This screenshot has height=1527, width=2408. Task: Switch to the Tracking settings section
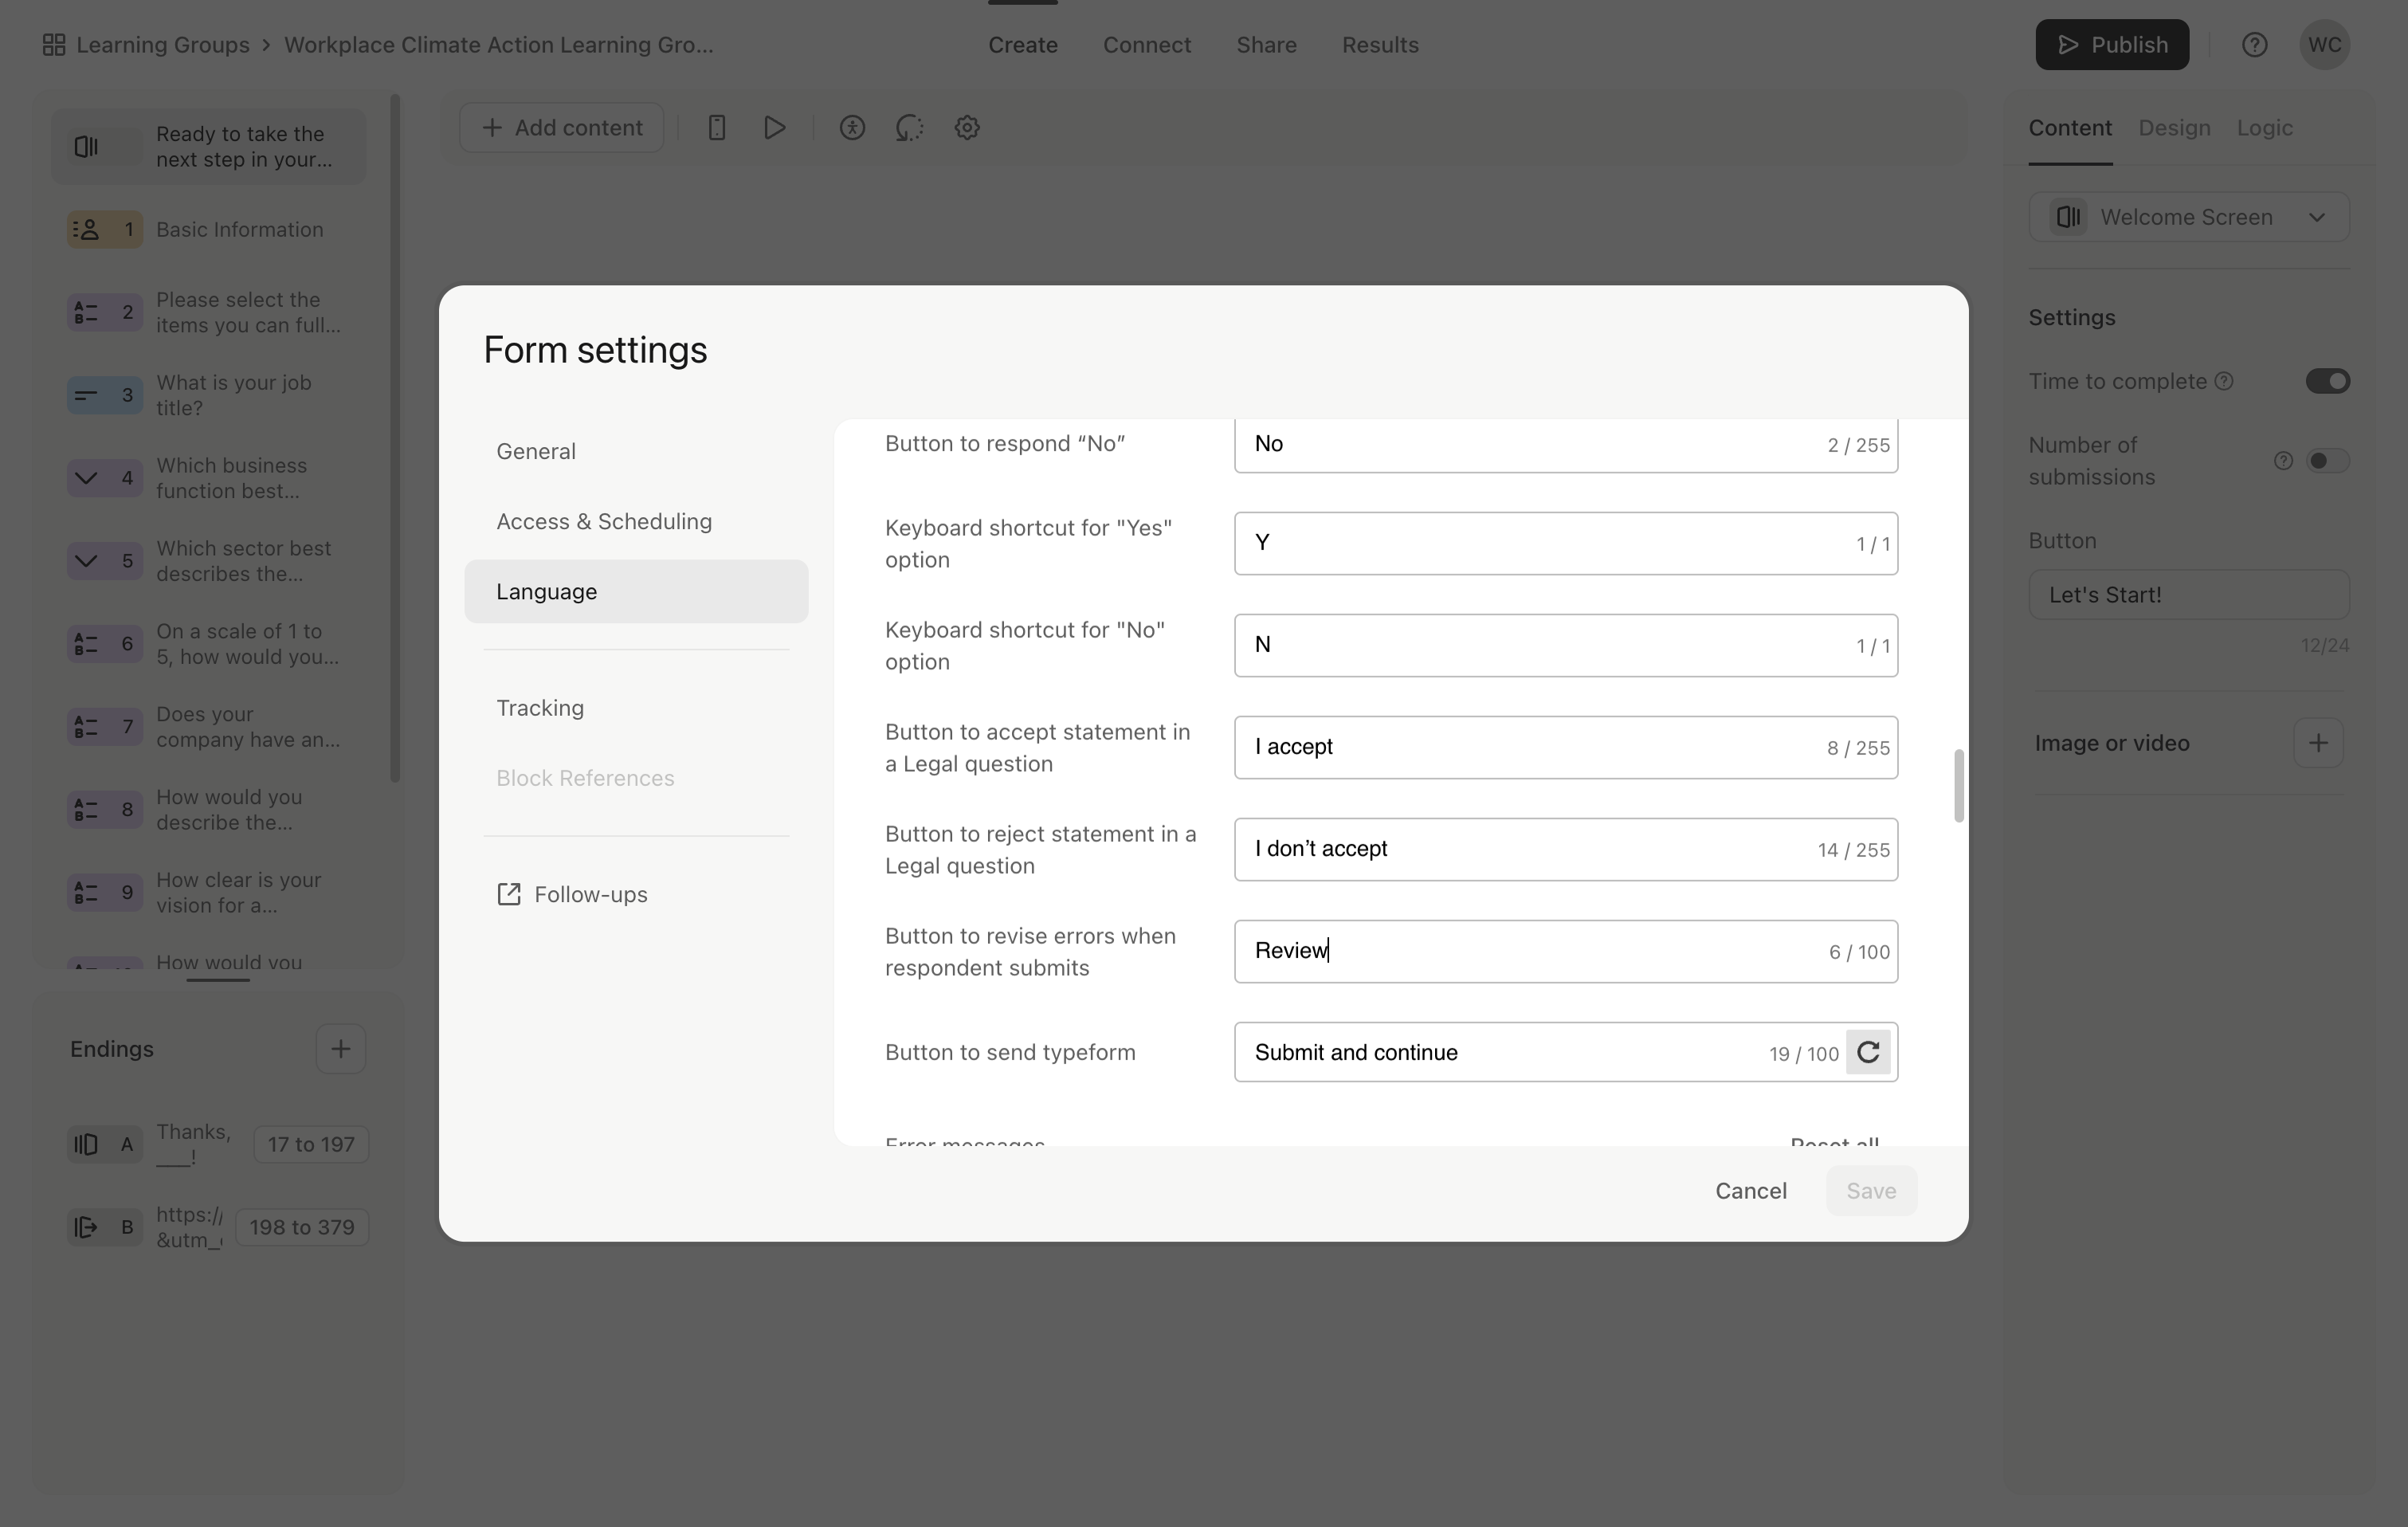click(x=540, y=708)
